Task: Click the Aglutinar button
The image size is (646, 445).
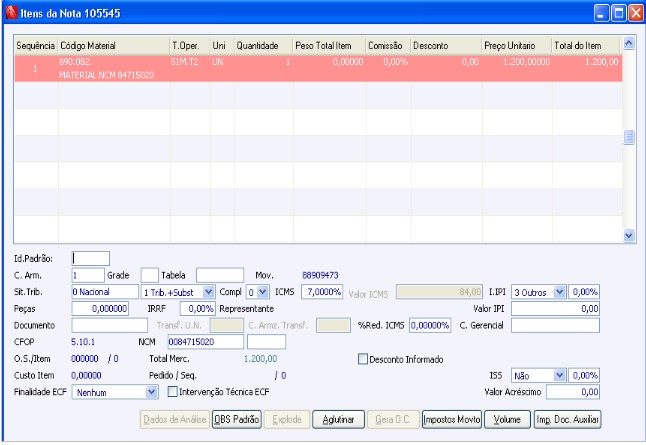Action: (338, 419)
